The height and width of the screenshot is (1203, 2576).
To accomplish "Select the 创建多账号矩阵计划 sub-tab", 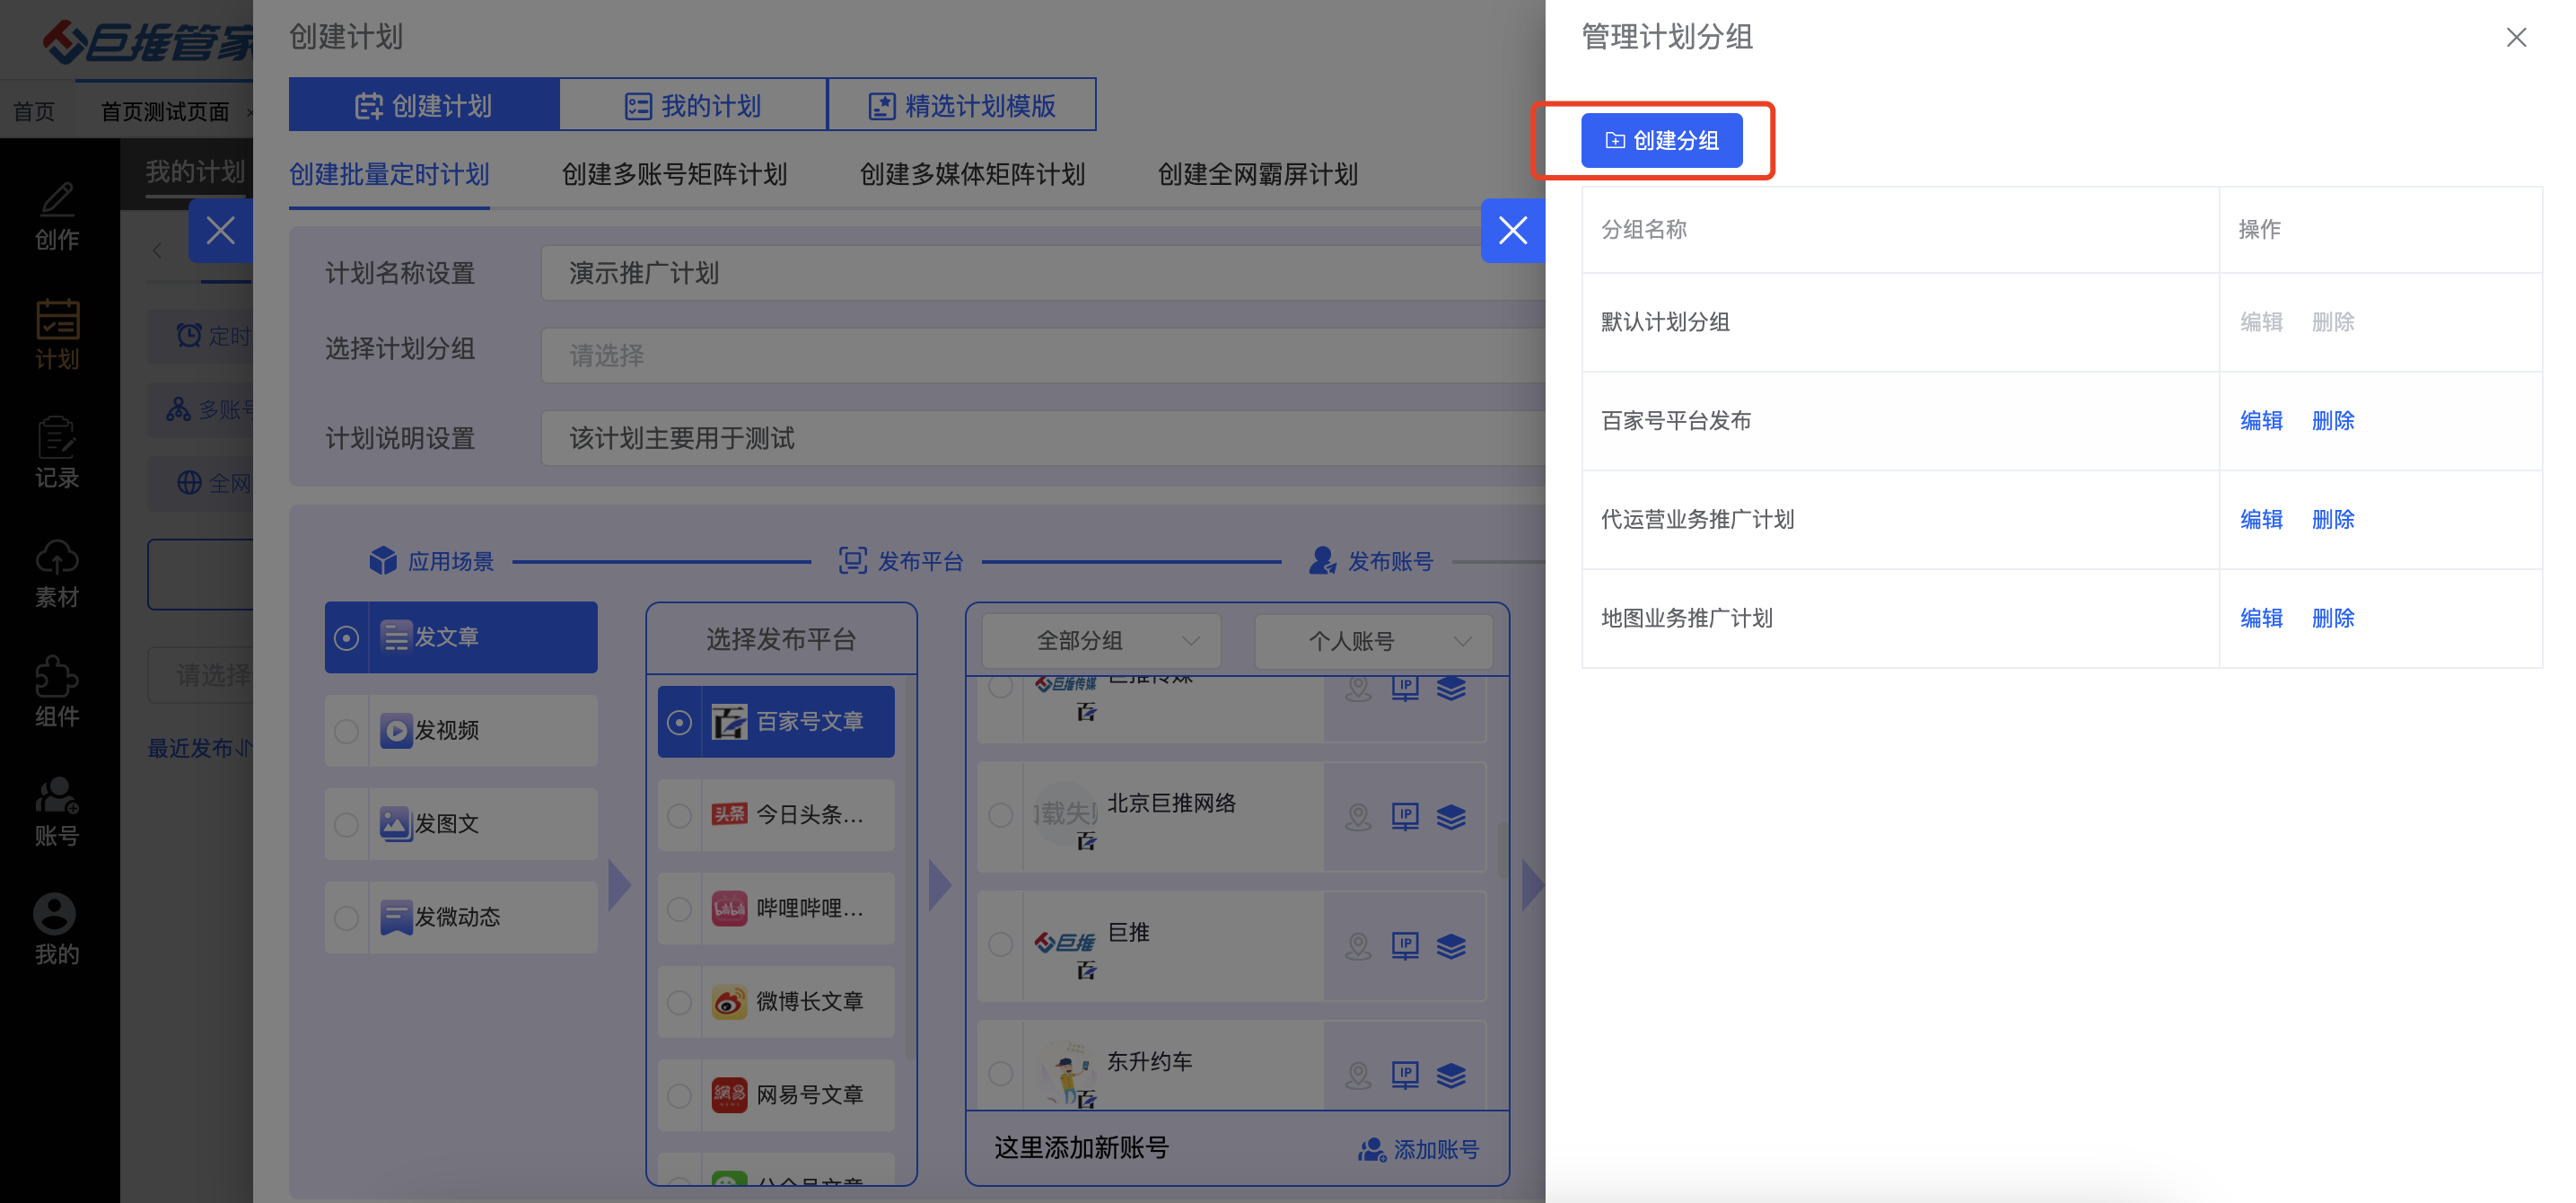I will (674, 174).
